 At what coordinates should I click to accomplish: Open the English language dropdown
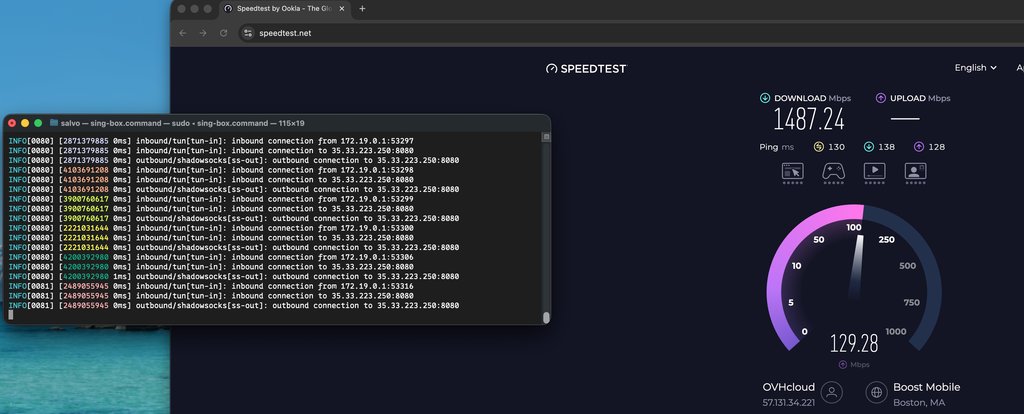(x=976, y=68)
